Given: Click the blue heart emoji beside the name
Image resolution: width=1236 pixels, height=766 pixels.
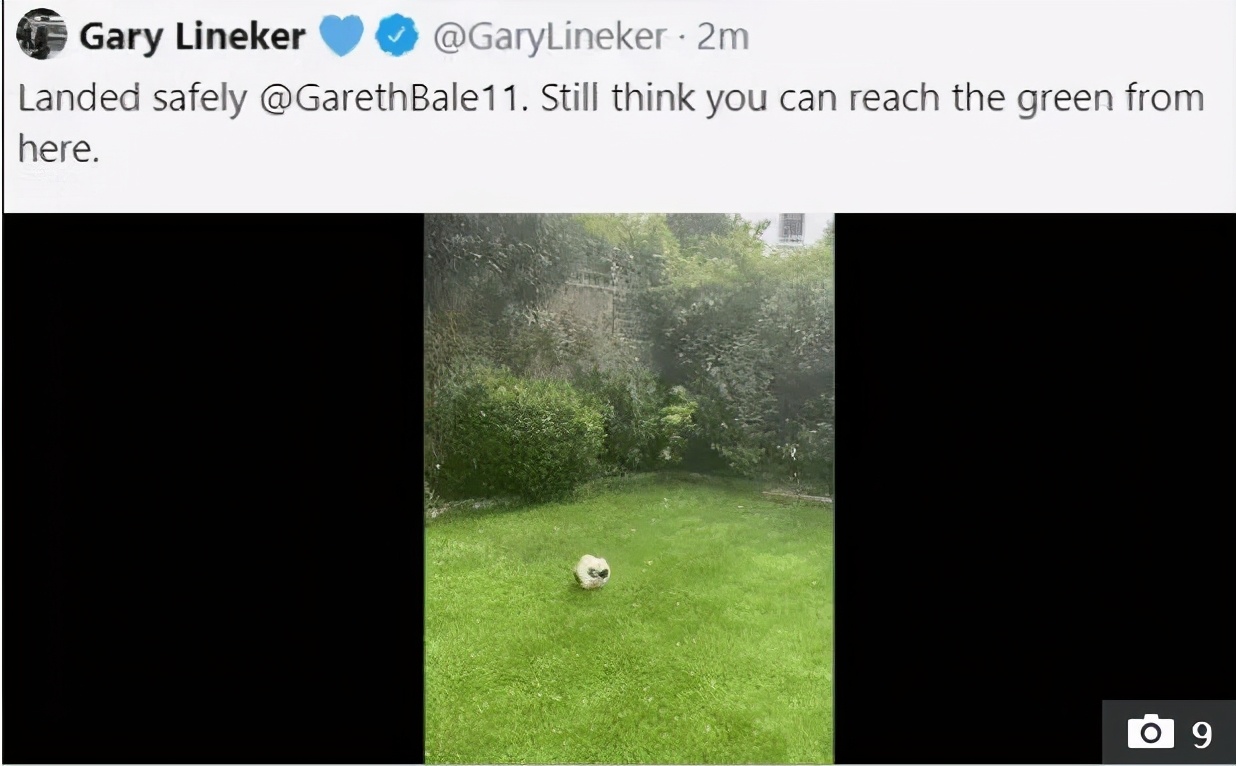Looking at the screenshot, I should [x=341, y=37].
